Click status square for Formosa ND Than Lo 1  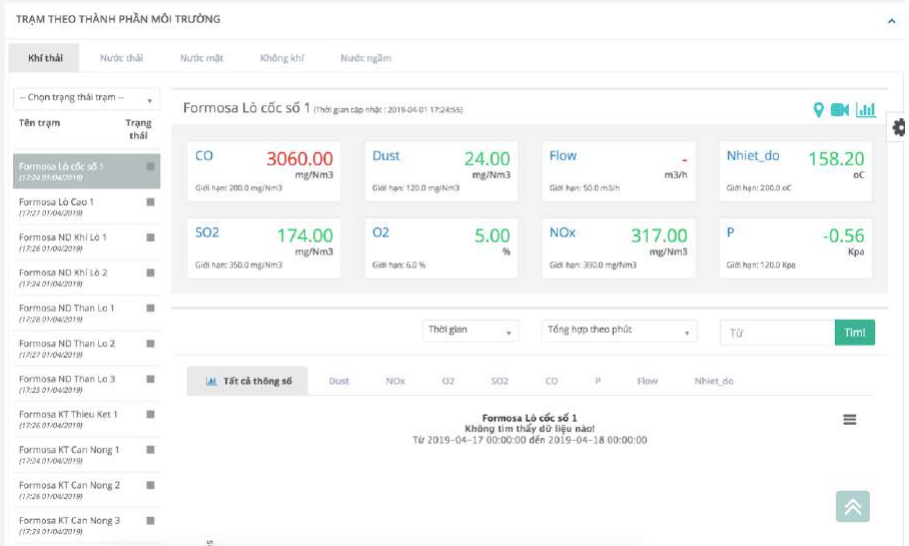tap(150, 308)
